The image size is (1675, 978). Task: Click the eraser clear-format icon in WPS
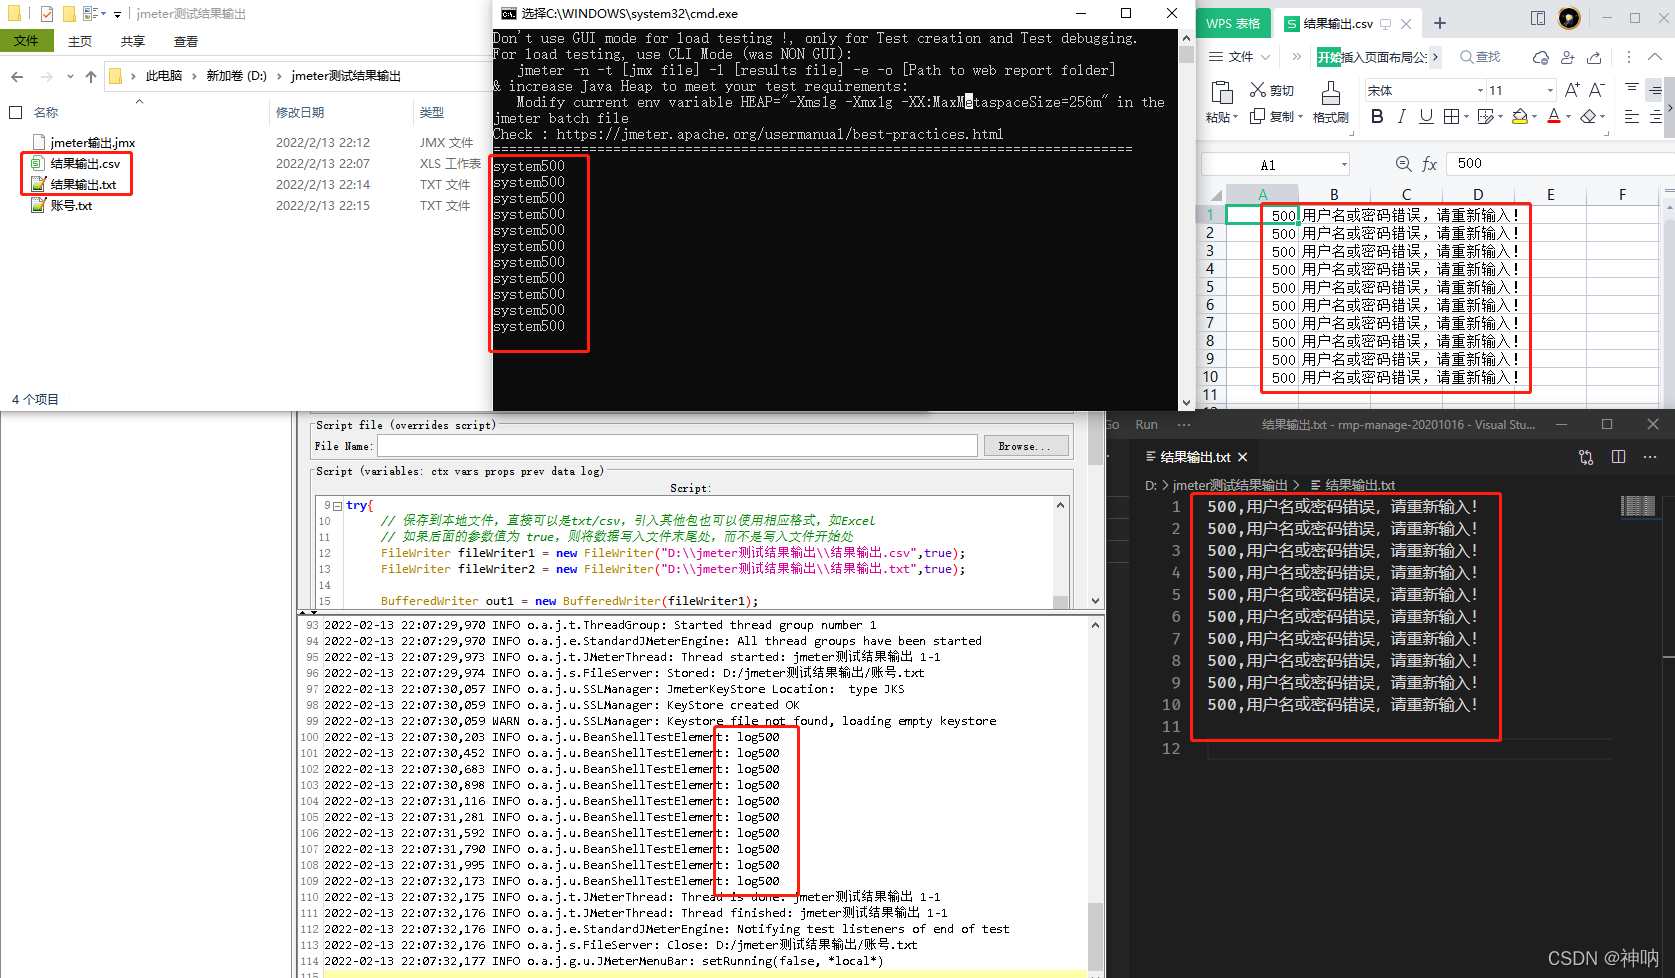1588,117
